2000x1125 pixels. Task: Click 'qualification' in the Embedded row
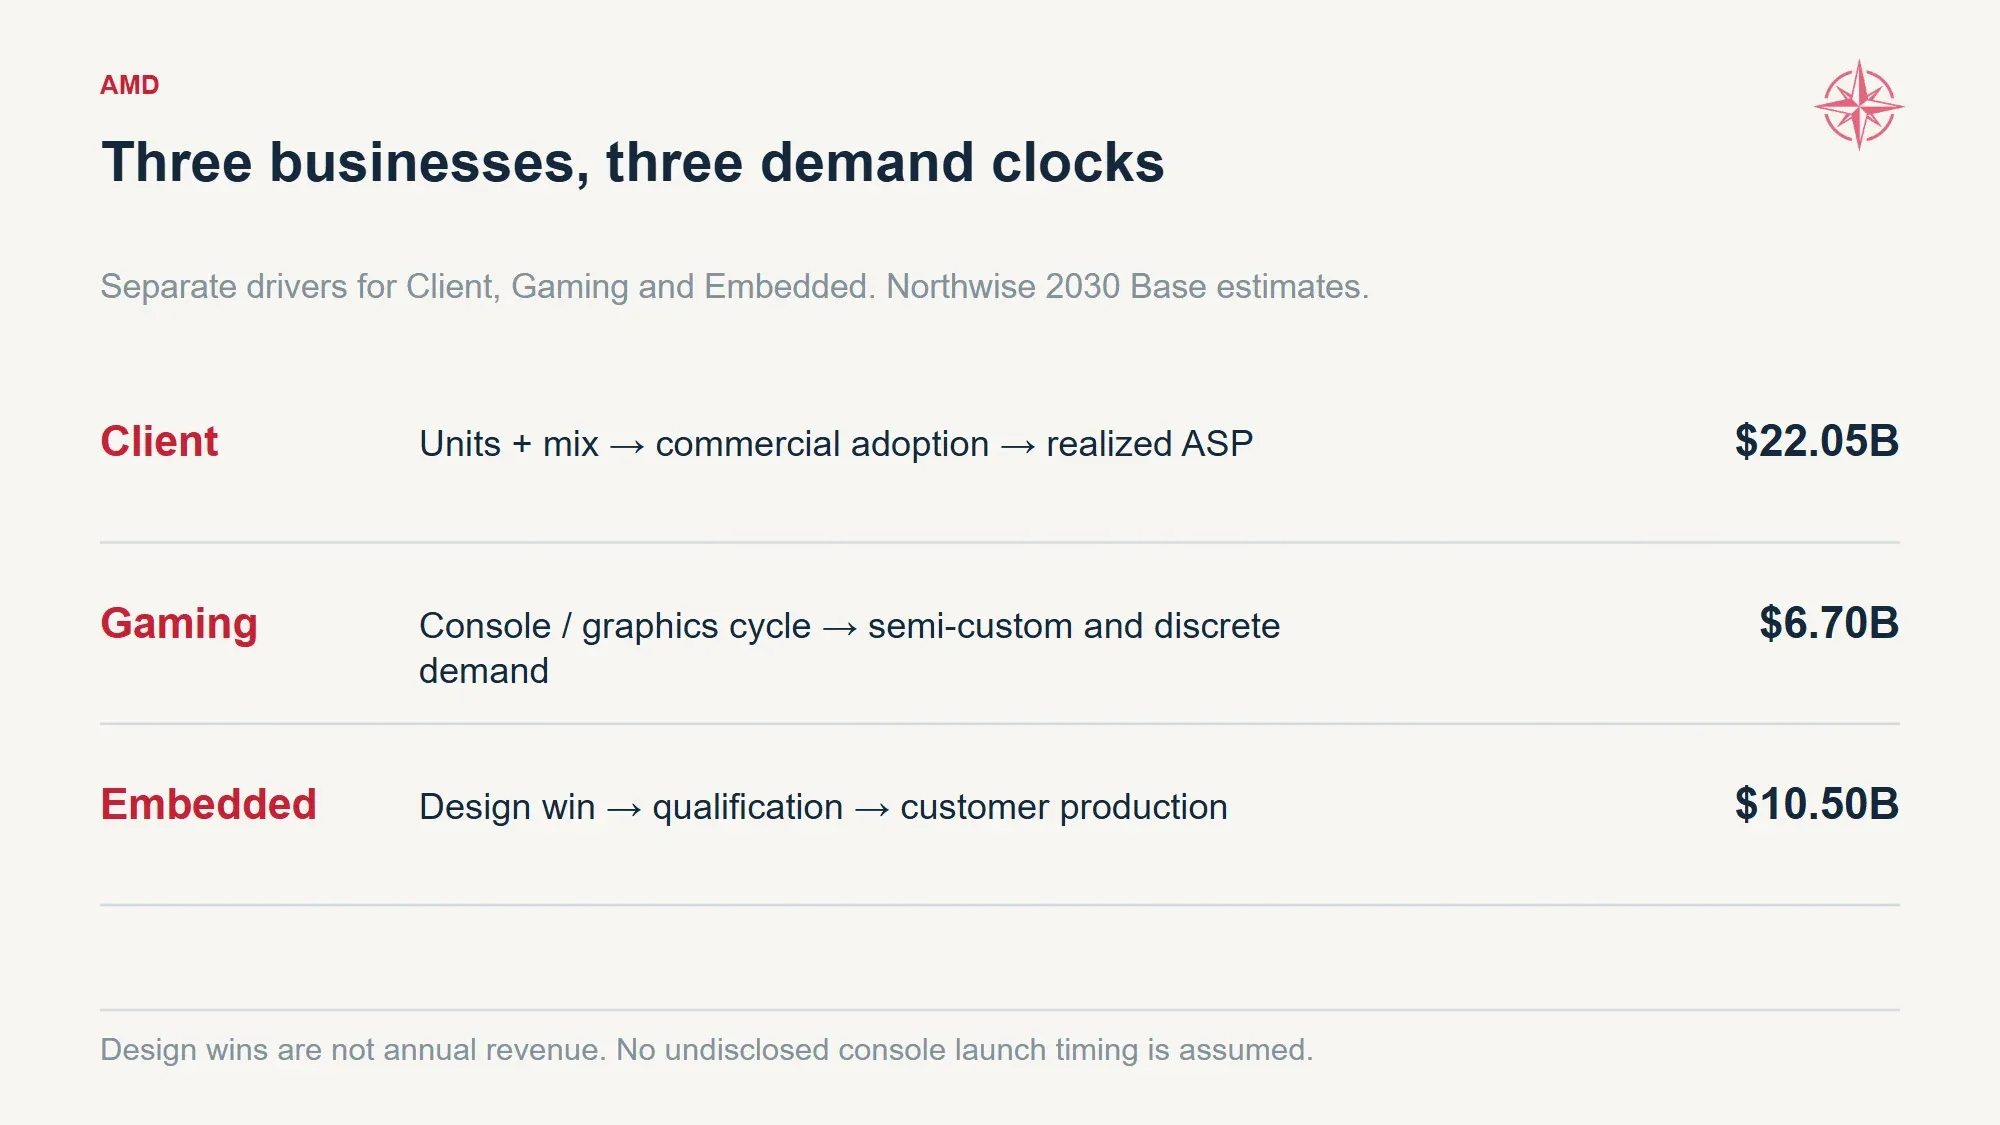pyautogui.click(x=748, y=807)
